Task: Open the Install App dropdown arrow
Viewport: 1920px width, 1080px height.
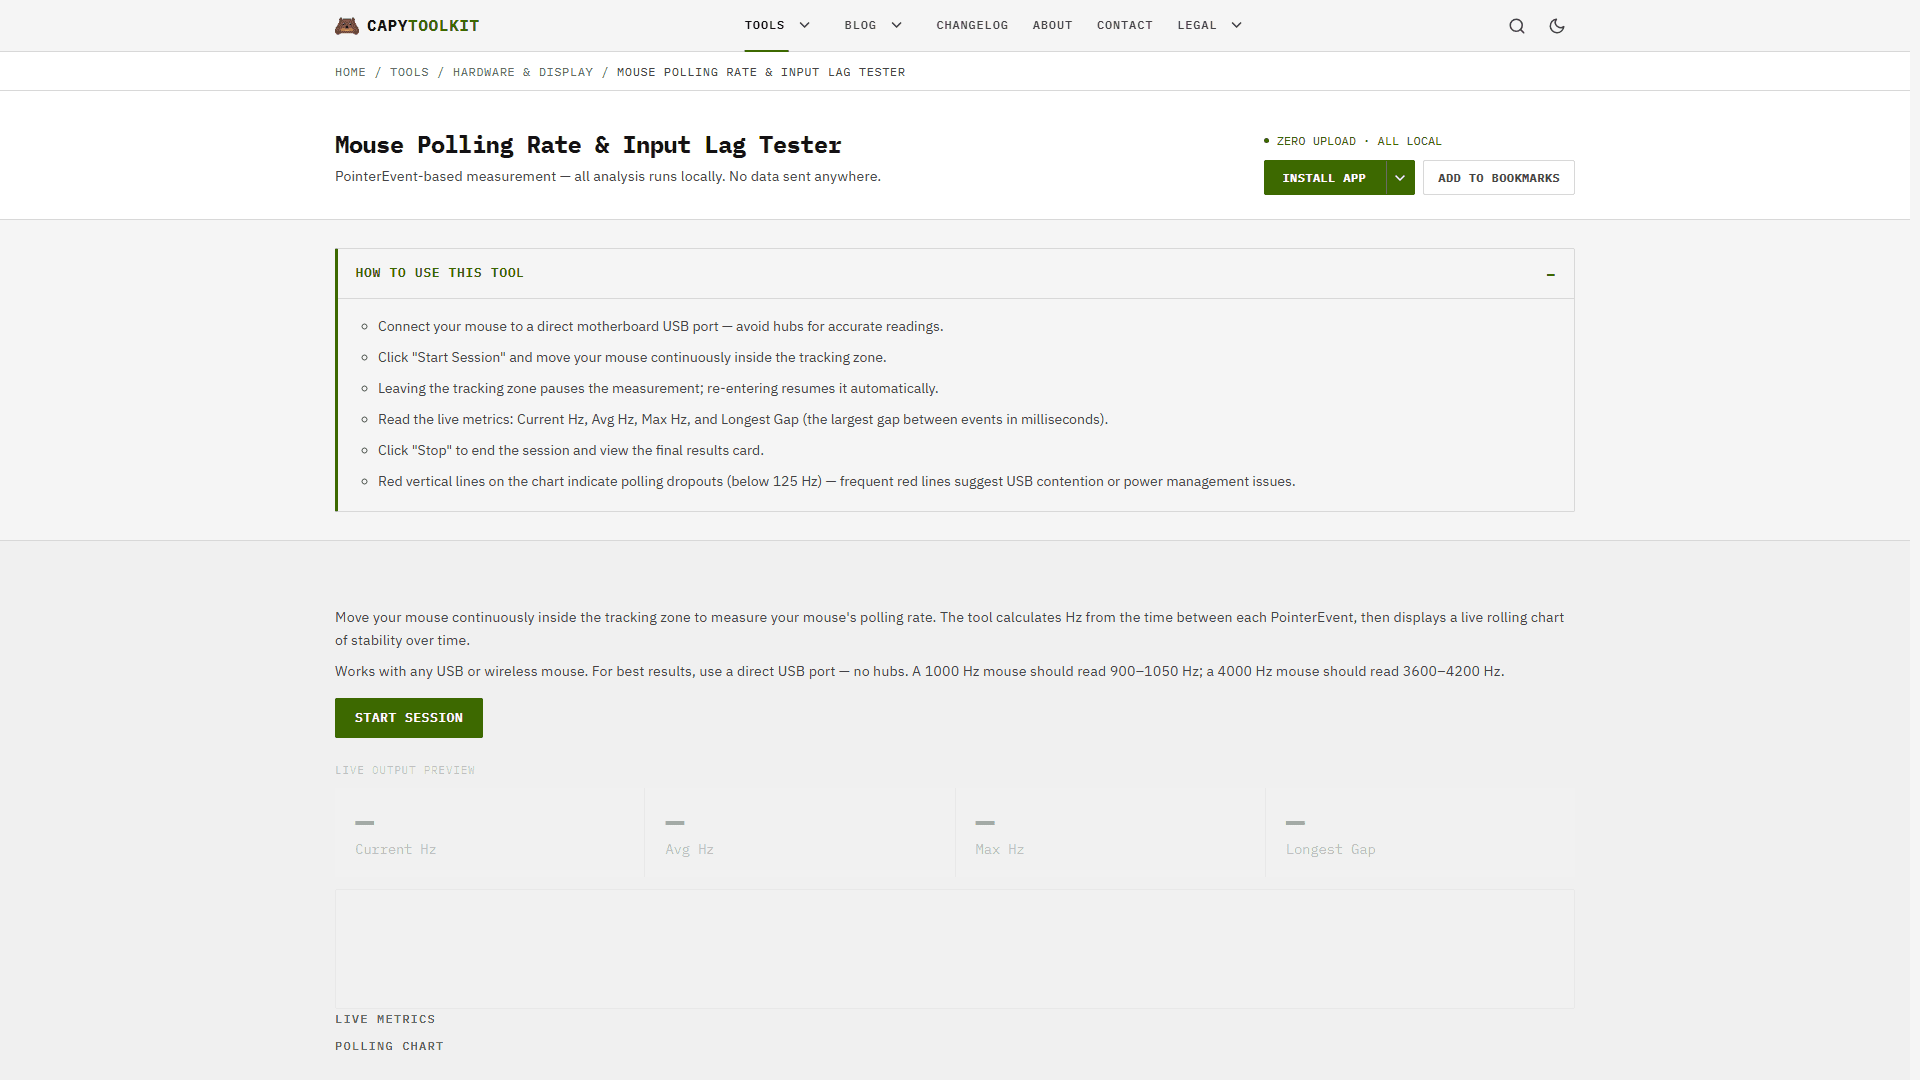Action: (1400, 178)
